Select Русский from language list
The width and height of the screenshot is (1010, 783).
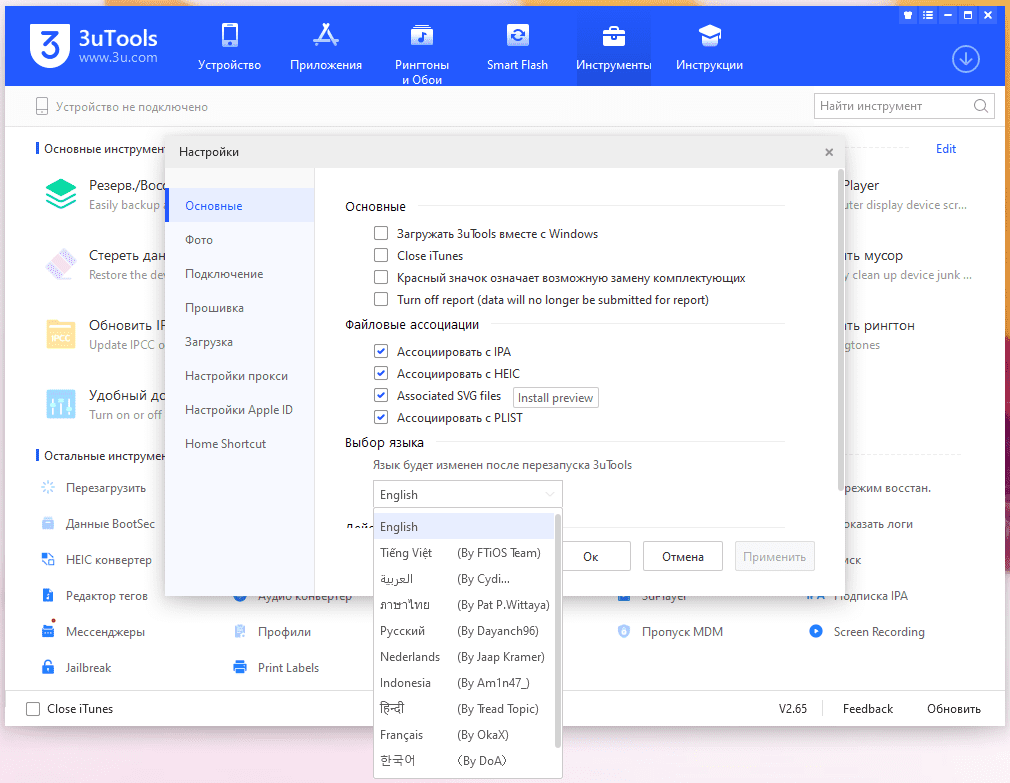click(464, 630)
